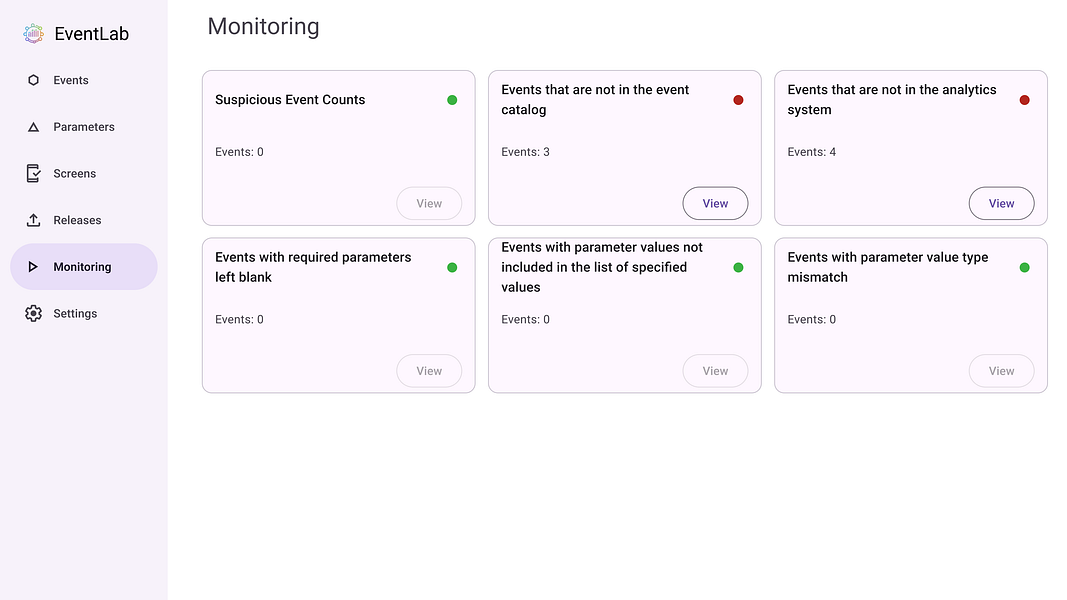Click the triangle Parameters icon in sidebar
The height and width of the screenshot is (600, 1067).
pyautogui.click(x=33, y=127)
